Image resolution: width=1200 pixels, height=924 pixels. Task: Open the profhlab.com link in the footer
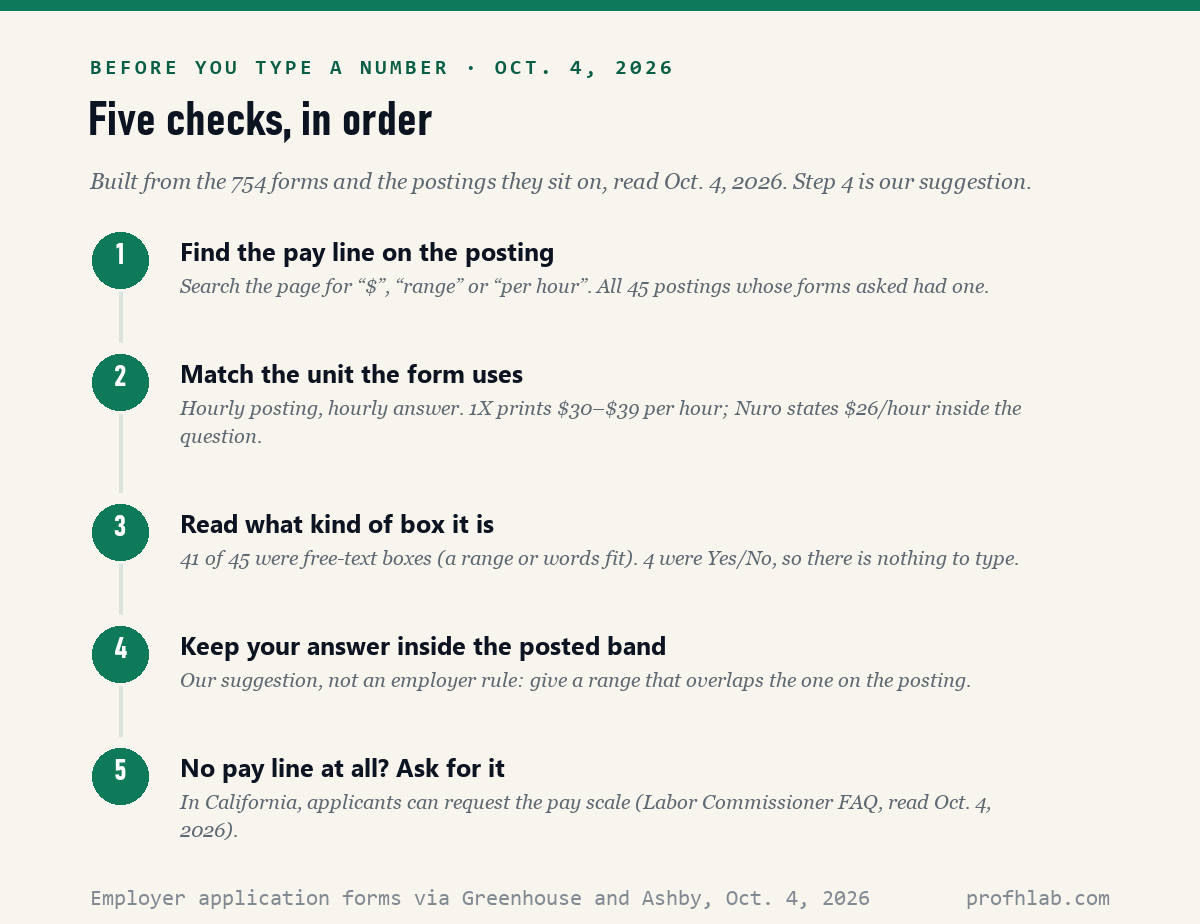click(x=1038, y=898)
